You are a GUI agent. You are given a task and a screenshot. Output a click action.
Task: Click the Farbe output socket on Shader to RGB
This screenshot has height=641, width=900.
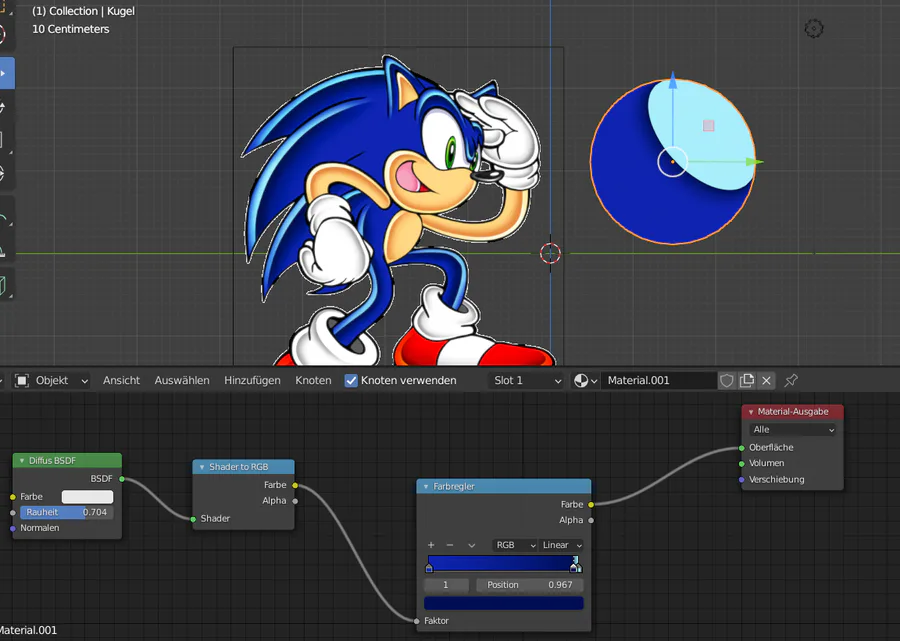coord(295,485)
